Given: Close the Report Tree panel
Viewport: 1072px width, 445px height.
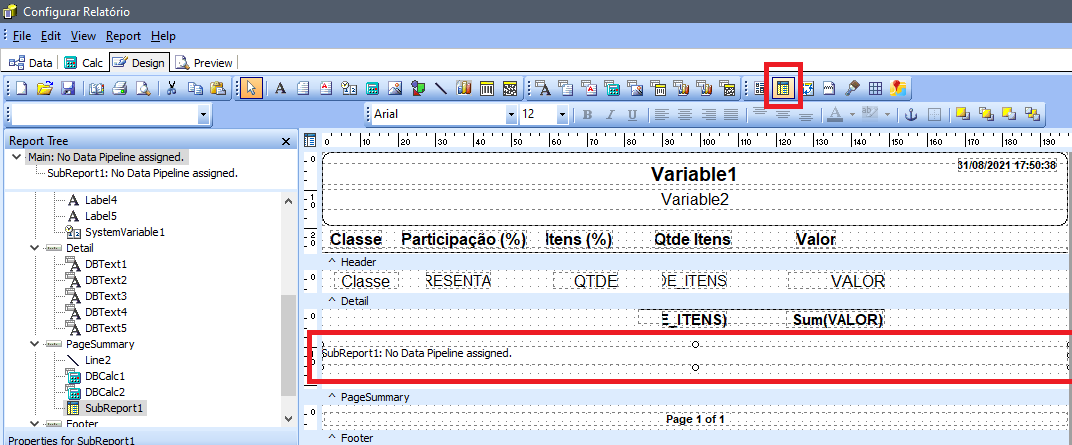Looking at the screenshot, I should (286, 142).
